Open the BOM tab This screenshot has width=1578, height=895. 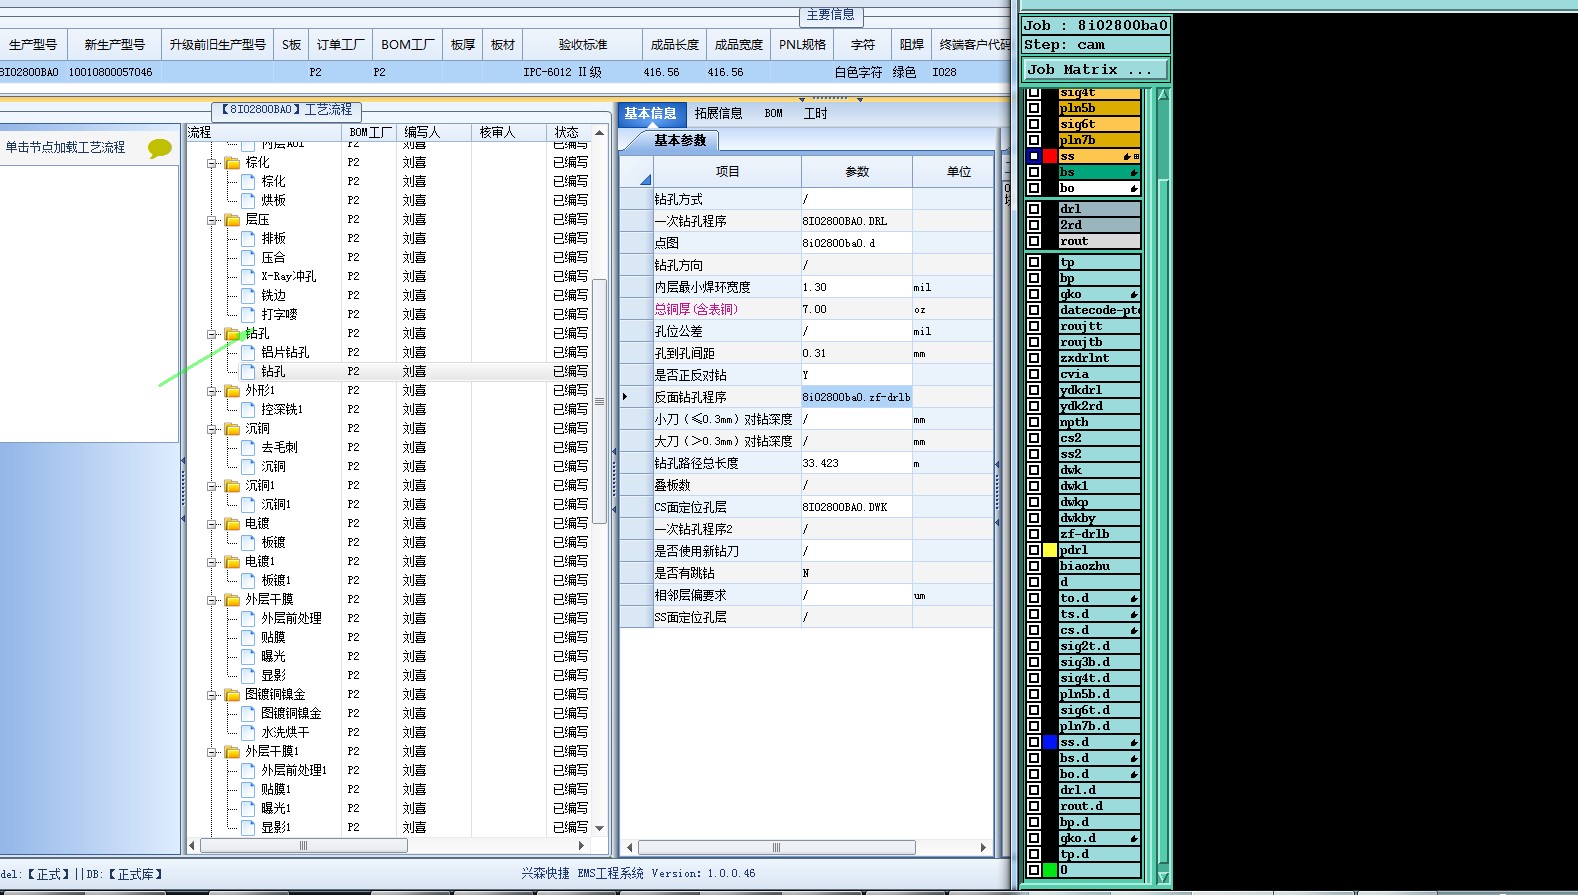[774, 114]
